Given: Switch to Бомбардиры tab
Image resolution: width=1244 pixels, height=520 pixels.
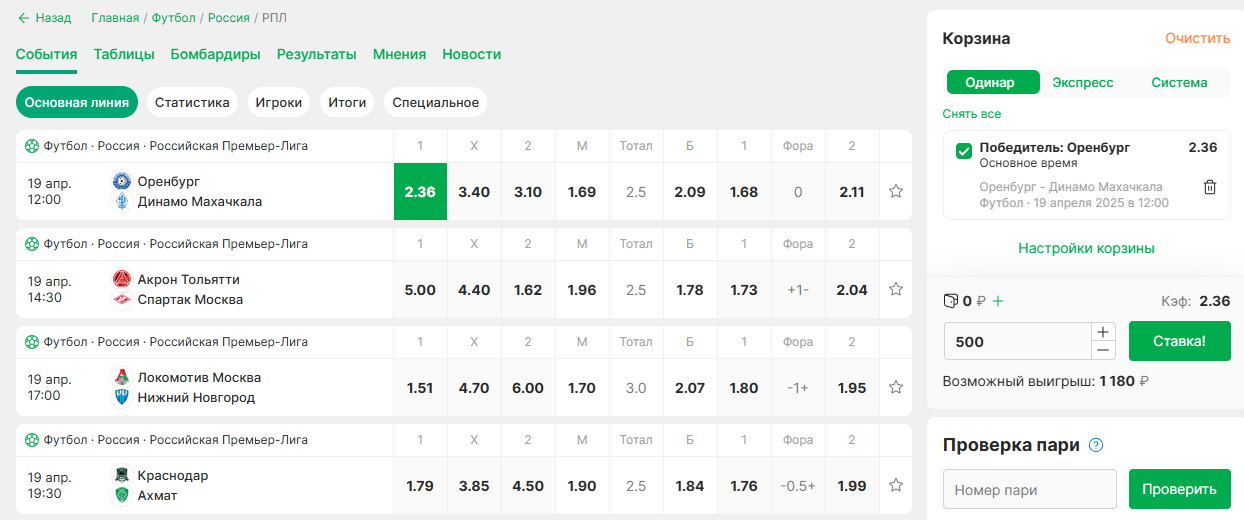Looking at the screenshot, I should 216,54.
